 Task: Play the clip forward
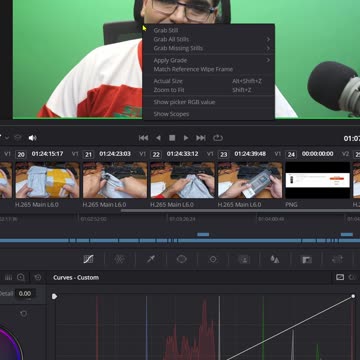pyautogui.click(x=186, y=138)
